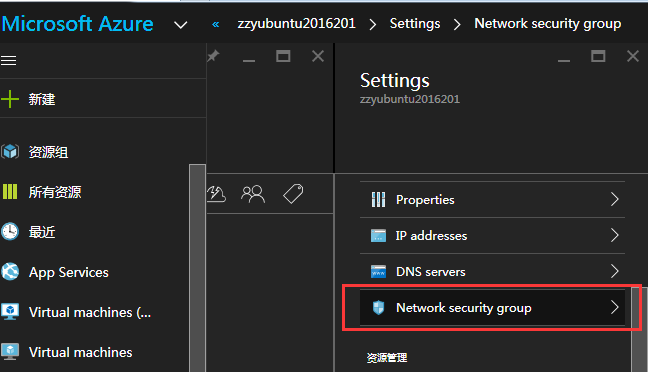This screenshot has height=372, width=648.
Task: Select the 所有资源 grid icon
Action: point(10,192)
